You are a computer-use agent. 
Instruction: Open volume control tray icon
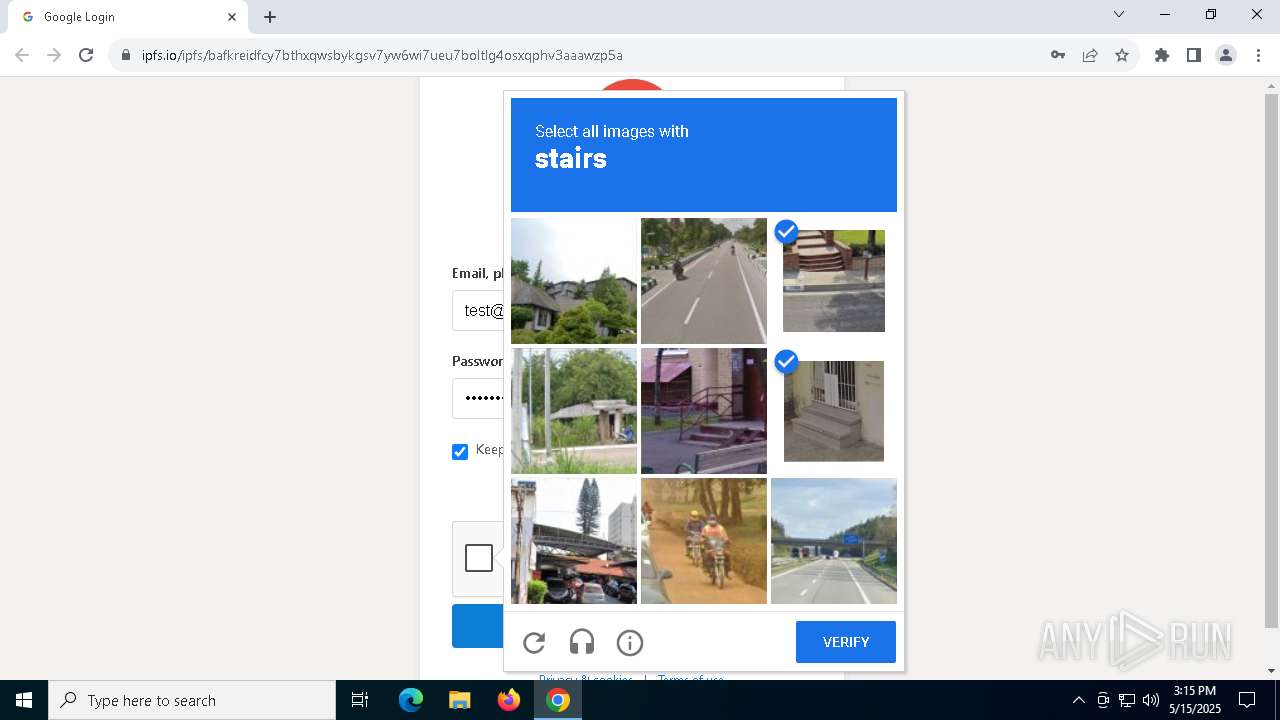coord(1151,700)
